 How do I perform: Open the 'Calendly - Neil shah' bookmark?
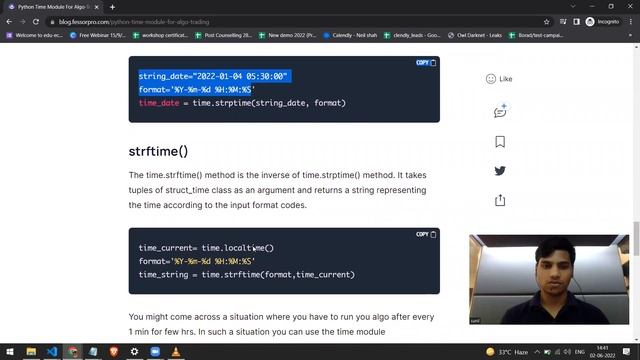tap(350, 36)
